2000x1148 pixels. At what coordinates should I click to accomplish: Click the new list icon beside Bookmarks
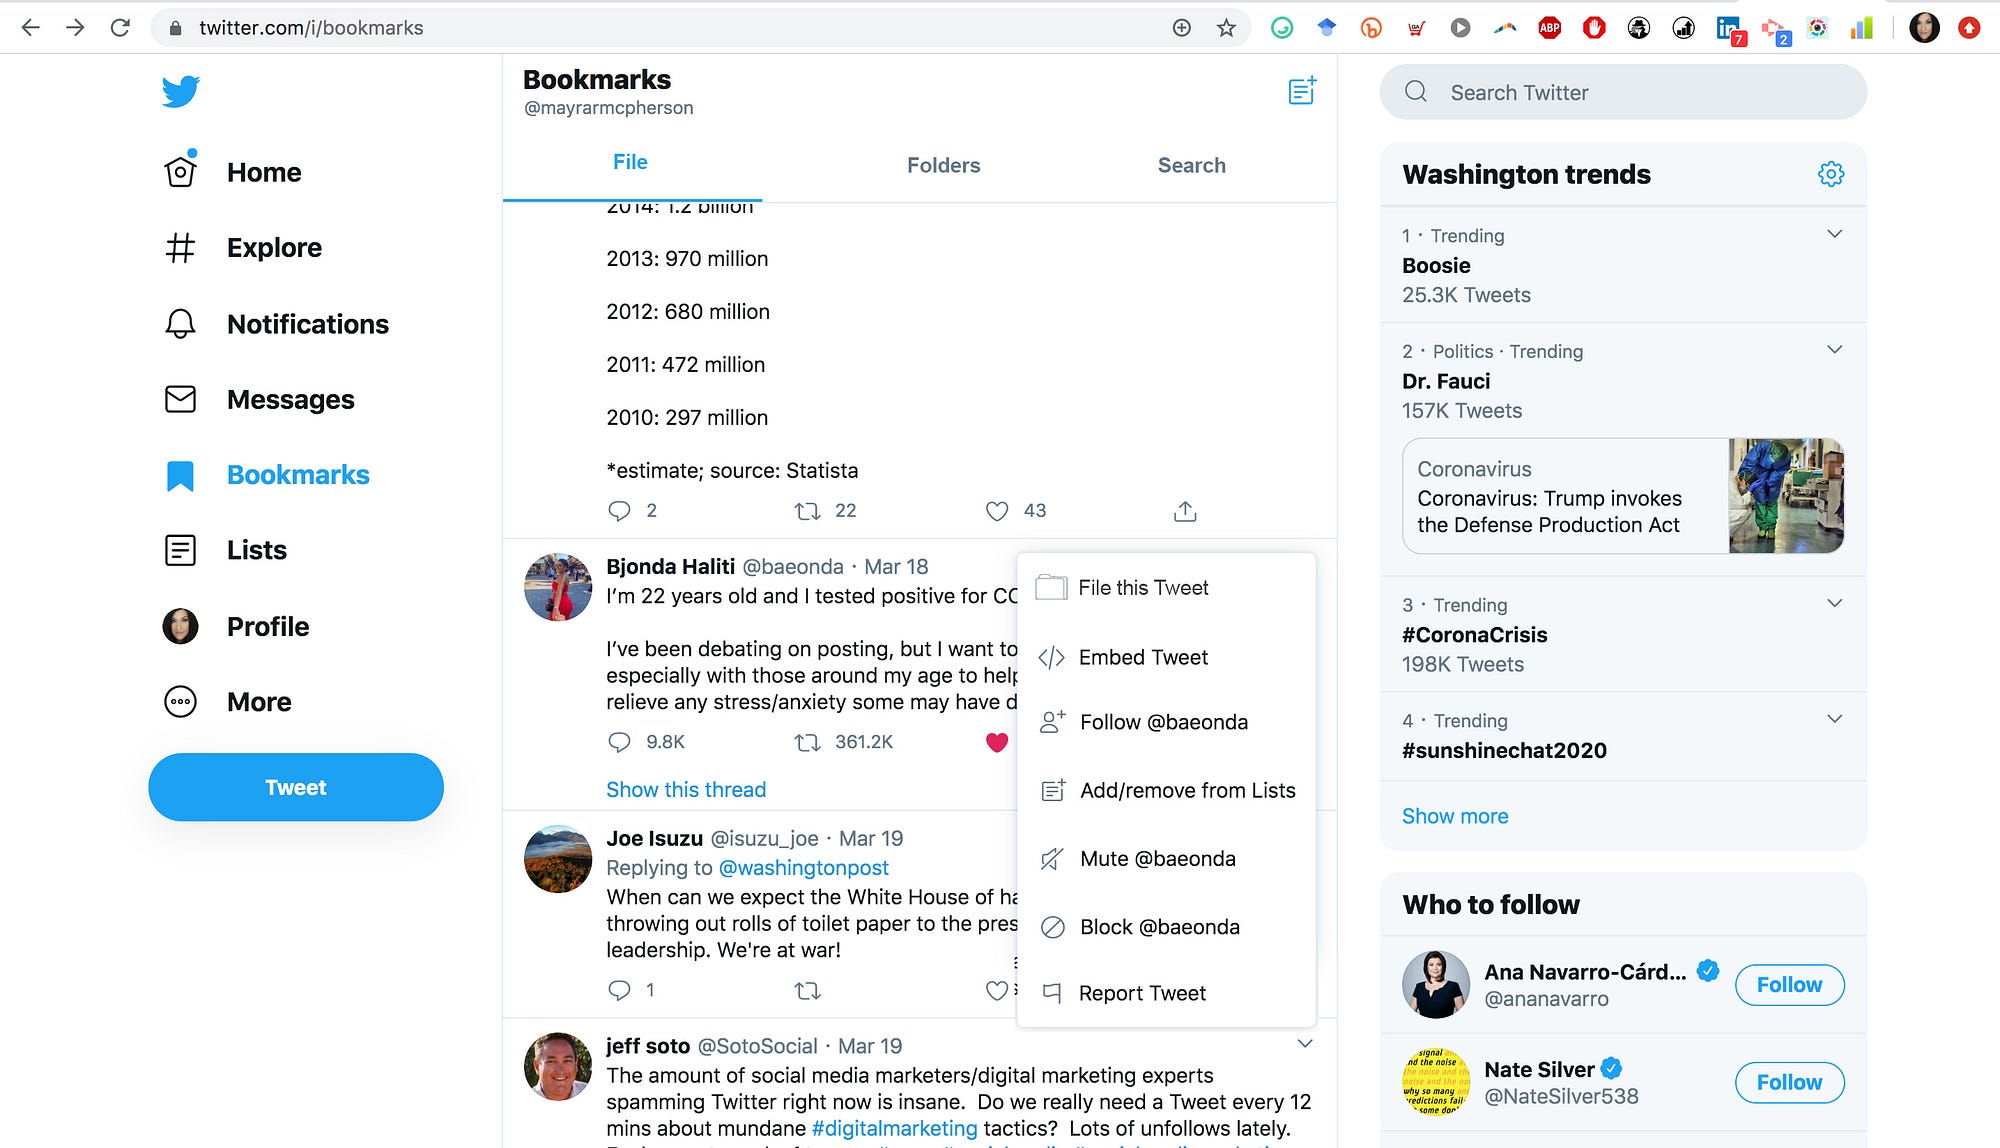point(1301,91)
